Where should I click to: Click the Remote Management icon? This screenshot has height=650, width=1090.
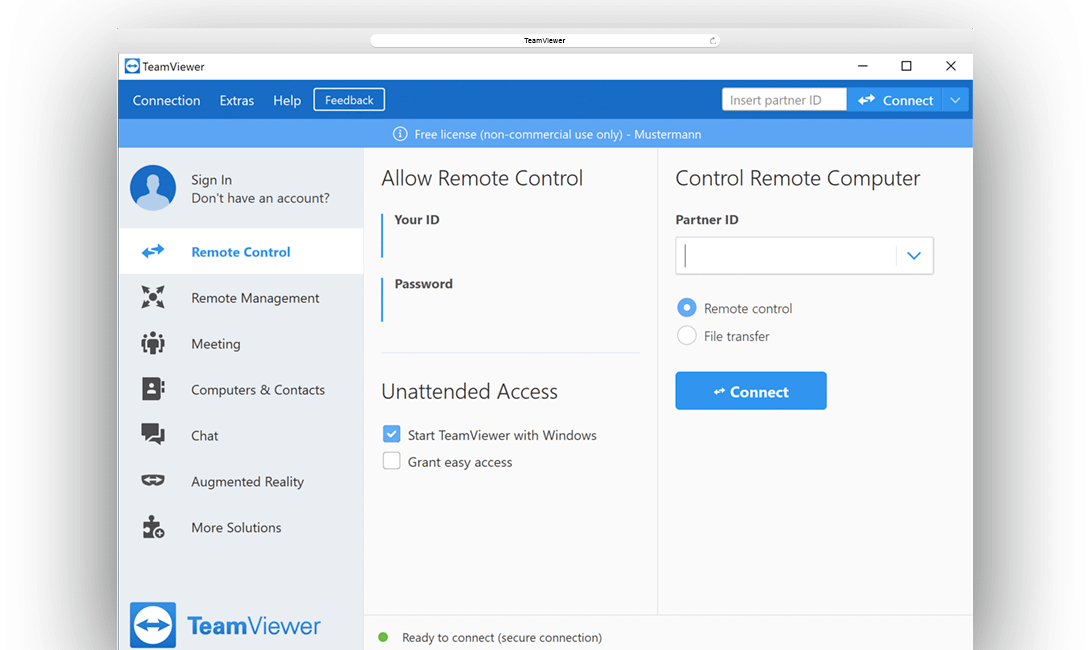153,297
